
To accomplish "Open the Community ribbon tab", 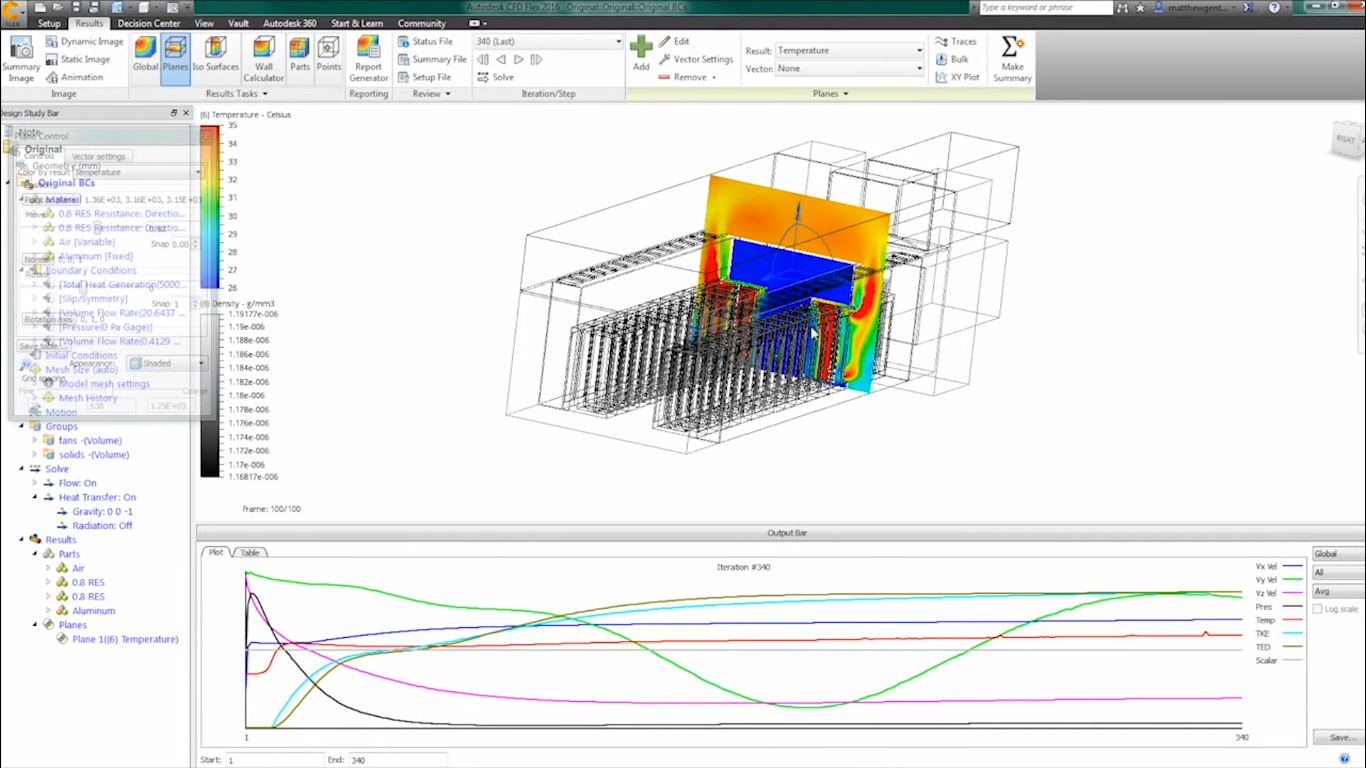I will coord(422,23).
